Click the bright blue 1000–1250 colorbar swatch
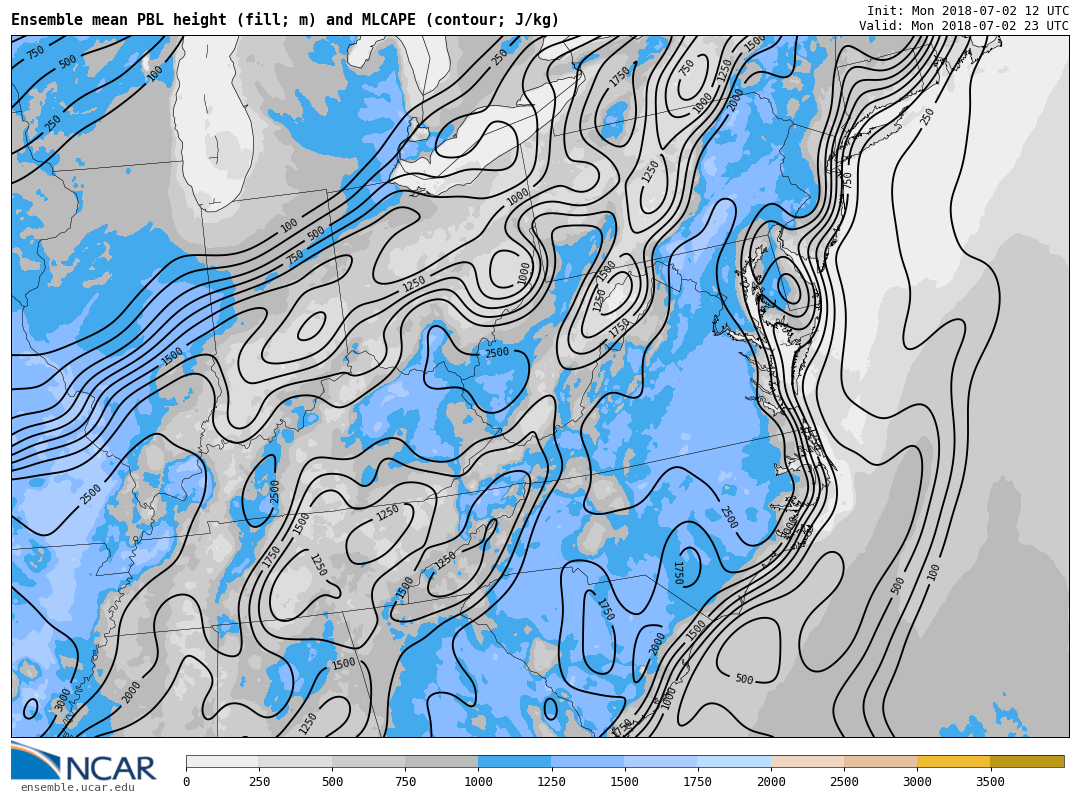 [514, 761]
